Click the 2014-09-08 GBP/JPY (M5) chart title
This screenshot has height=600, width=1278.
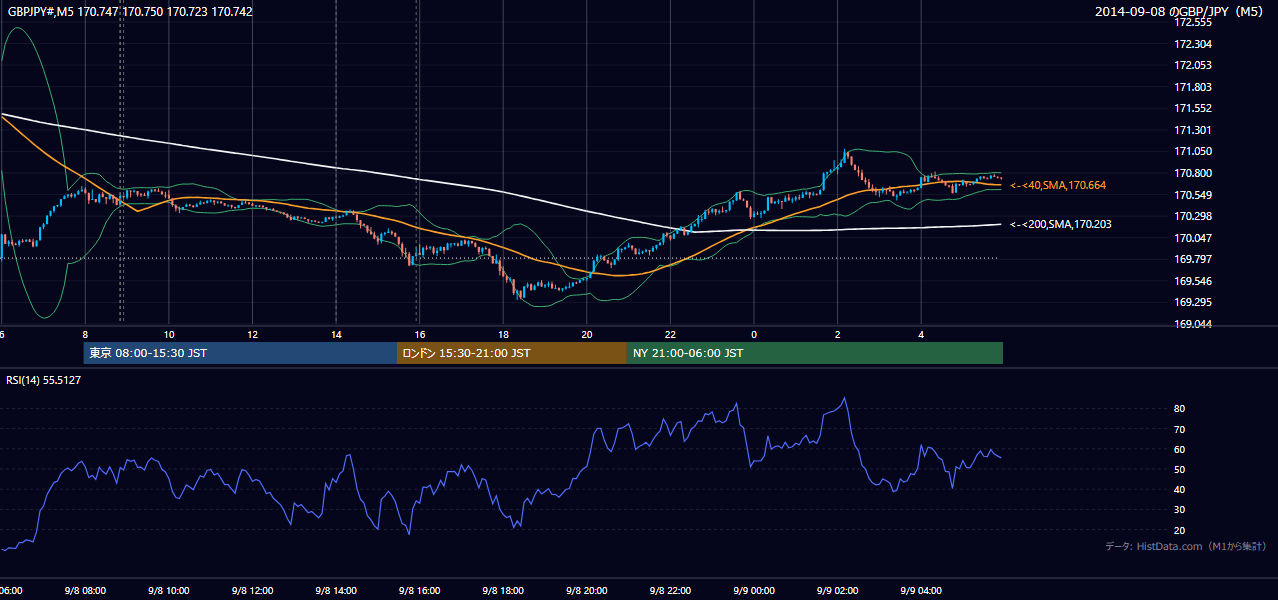pos(1180,12)
